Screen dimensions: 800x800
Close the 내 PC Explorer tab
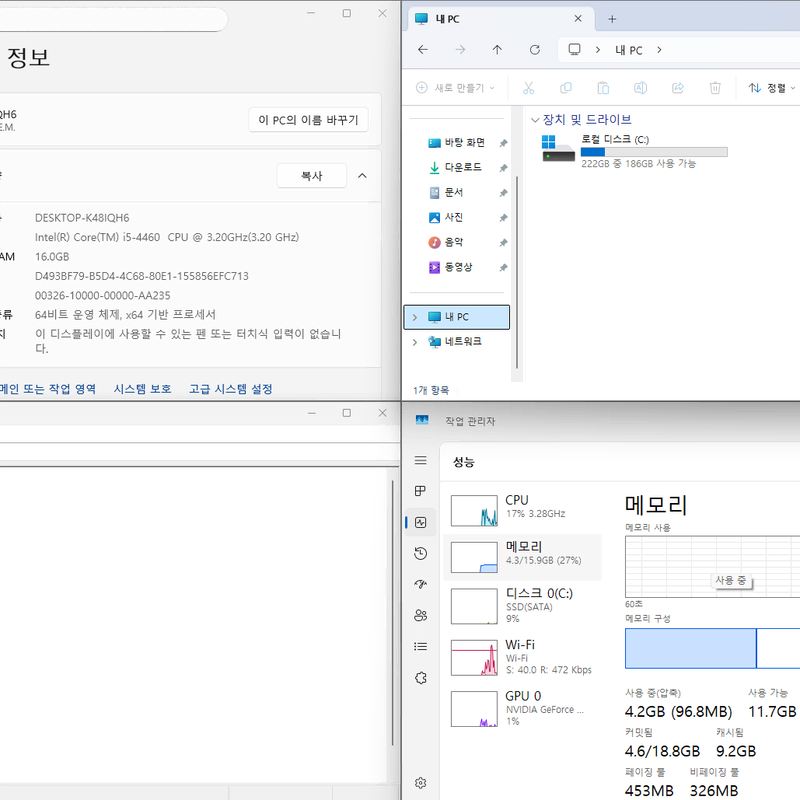(578, 18)
